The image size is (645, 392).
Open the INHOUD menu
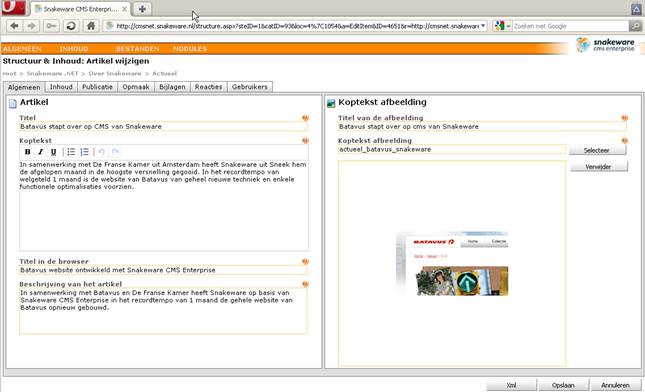click(74, 49)
